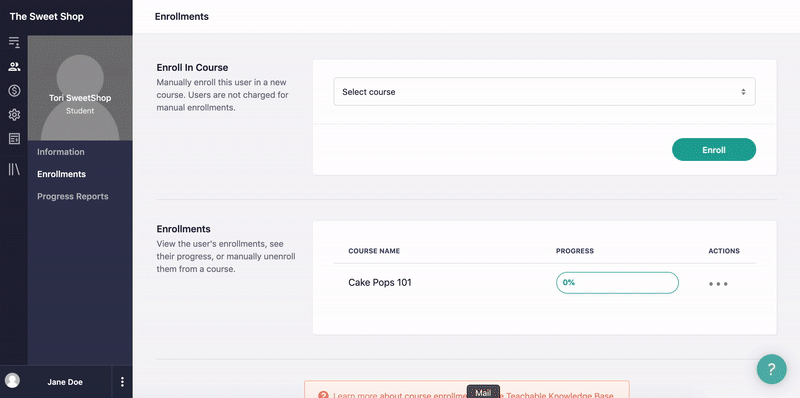Click the Tori SweetShop profile avatar
Screen dimensions: 800x398
coord(80,88)
